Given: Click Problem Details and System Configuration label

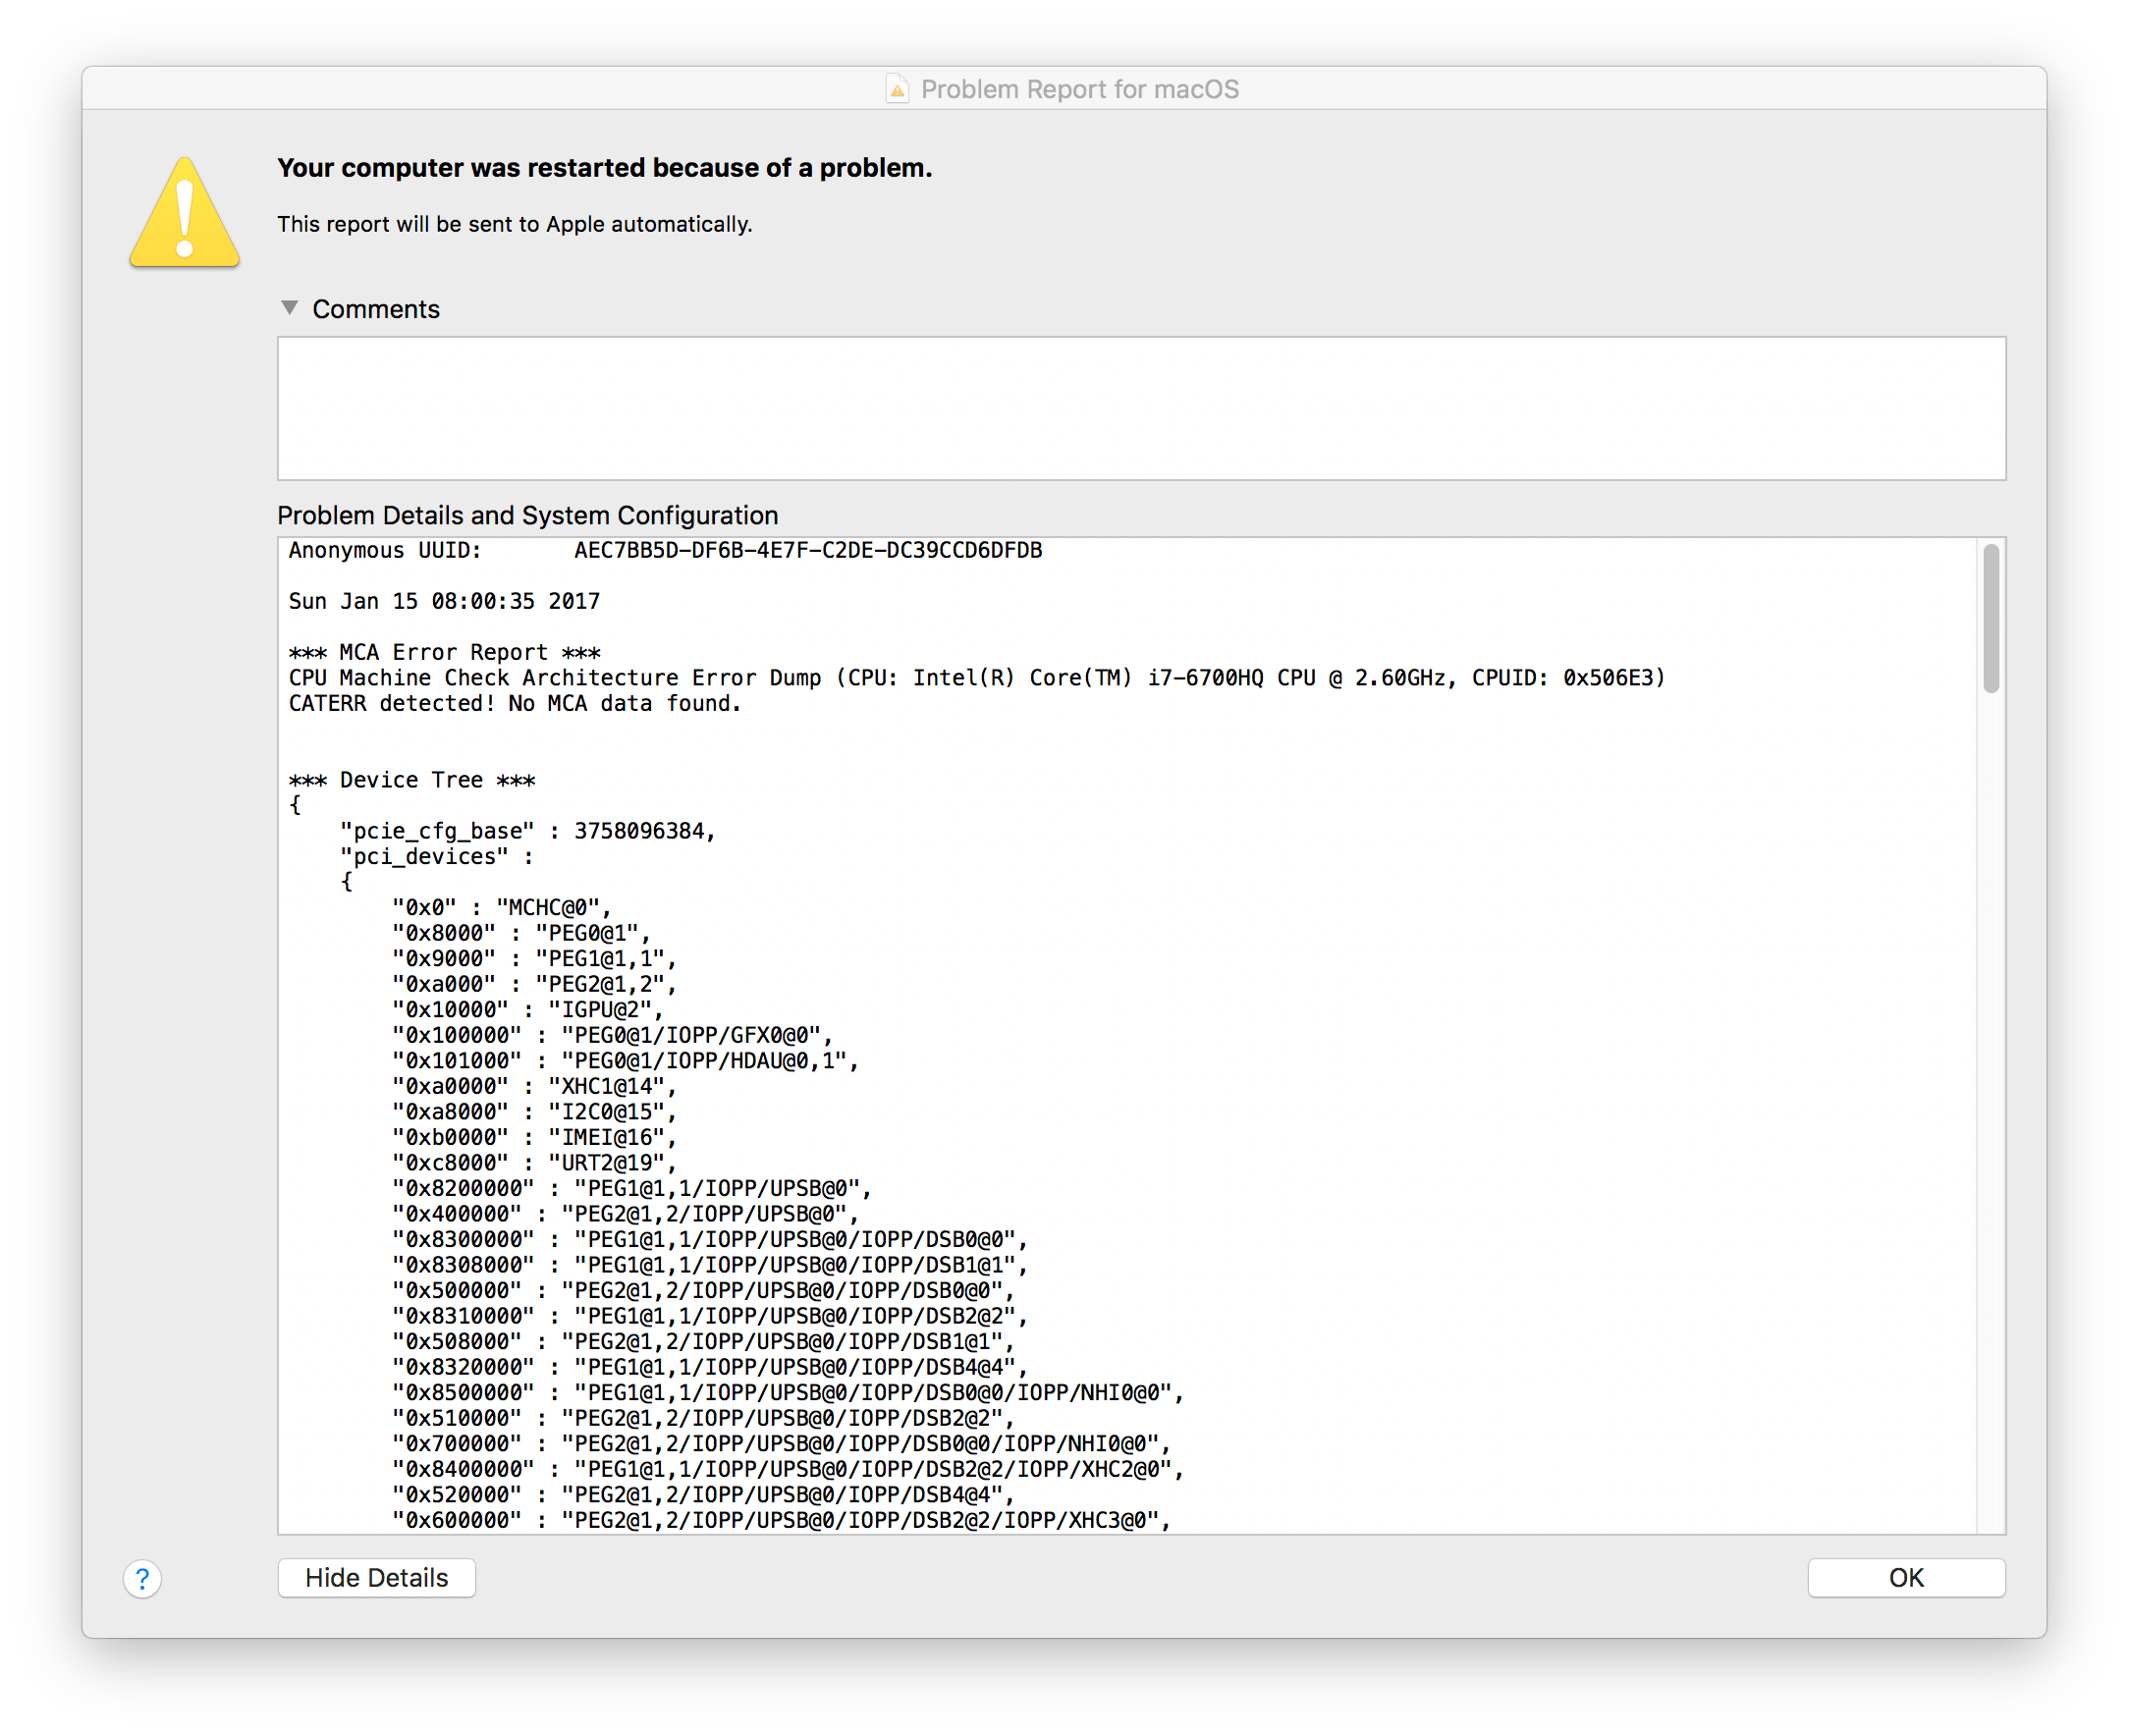Looking at the screenshot, I should click(x=527, y=516).
